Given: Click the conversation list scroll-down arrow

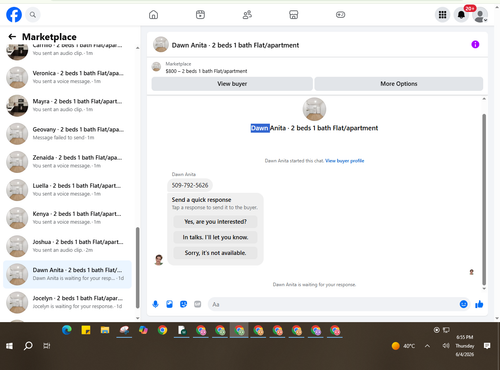Looking at the screenshot, I should (x=138, y=318).
